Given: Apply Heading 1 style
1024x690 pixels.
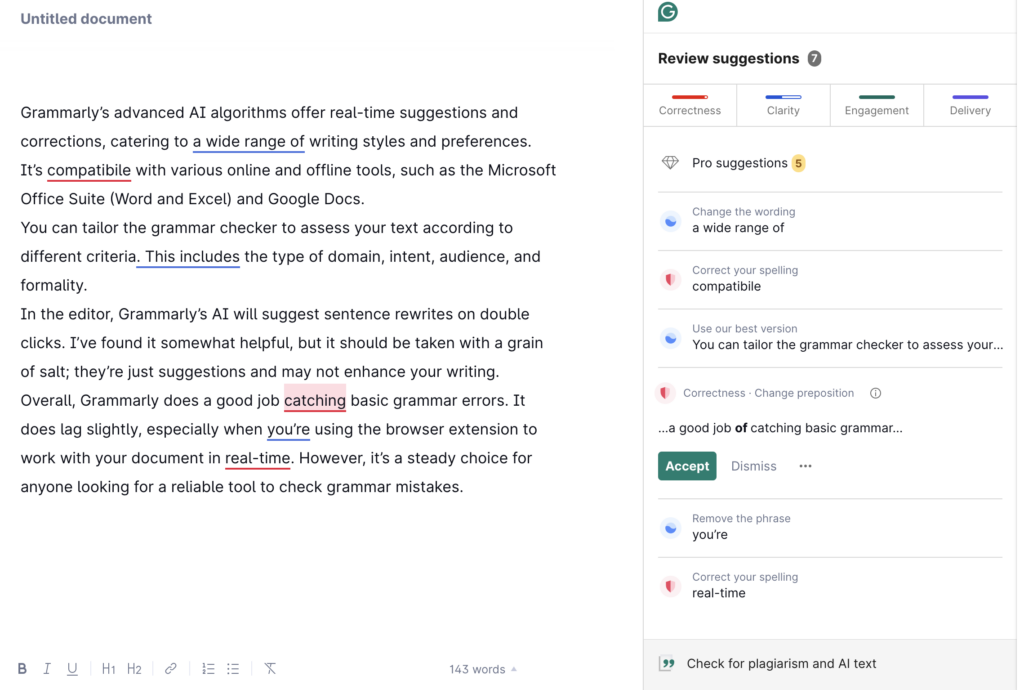Looking at the screenshot, I should (109, 669).
